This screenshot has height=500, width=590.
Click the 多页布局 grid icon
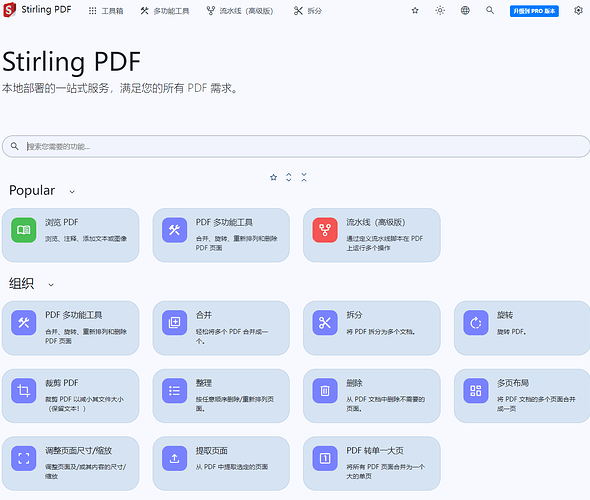[476, 391]
